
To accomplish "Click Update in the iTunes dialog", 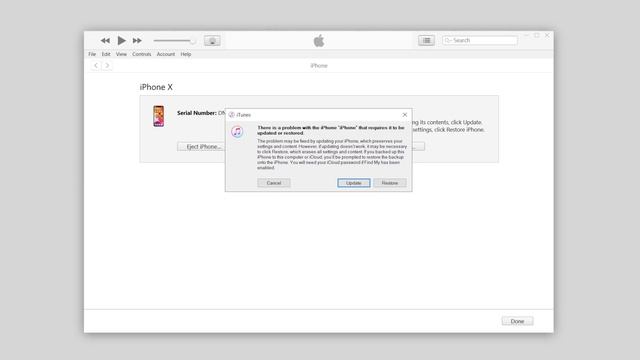I will (354, 183).
